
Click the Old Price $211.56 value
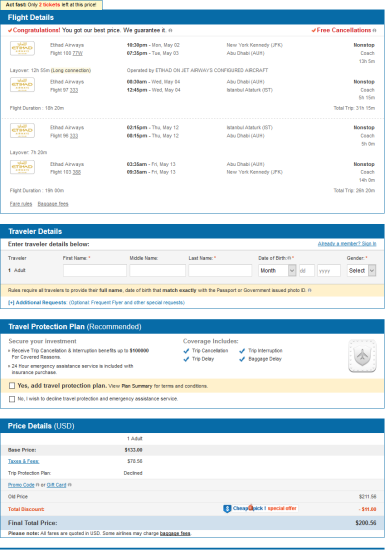tap(367, 497)
